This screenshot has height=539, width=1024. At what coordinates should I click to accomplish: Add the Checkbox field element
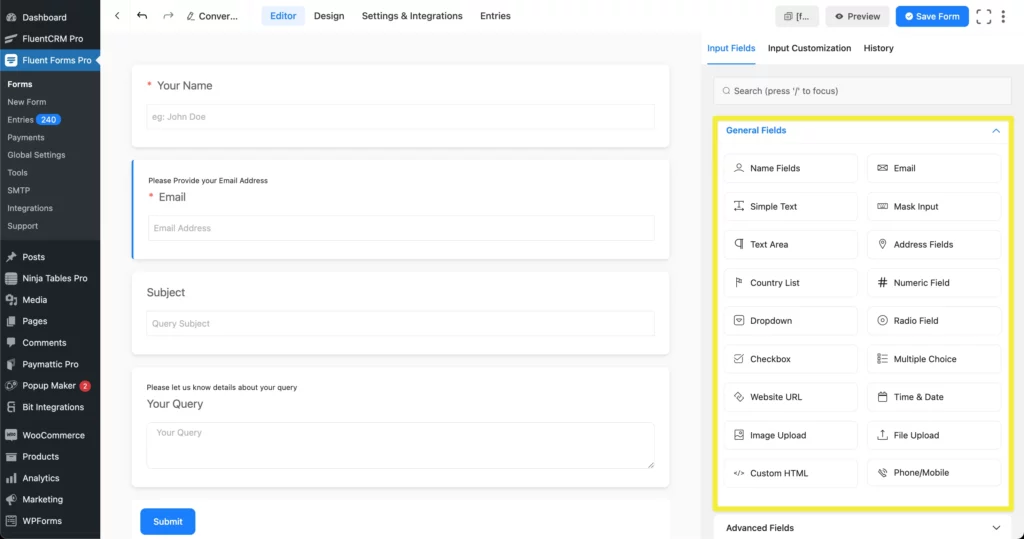tap(790, 359)
